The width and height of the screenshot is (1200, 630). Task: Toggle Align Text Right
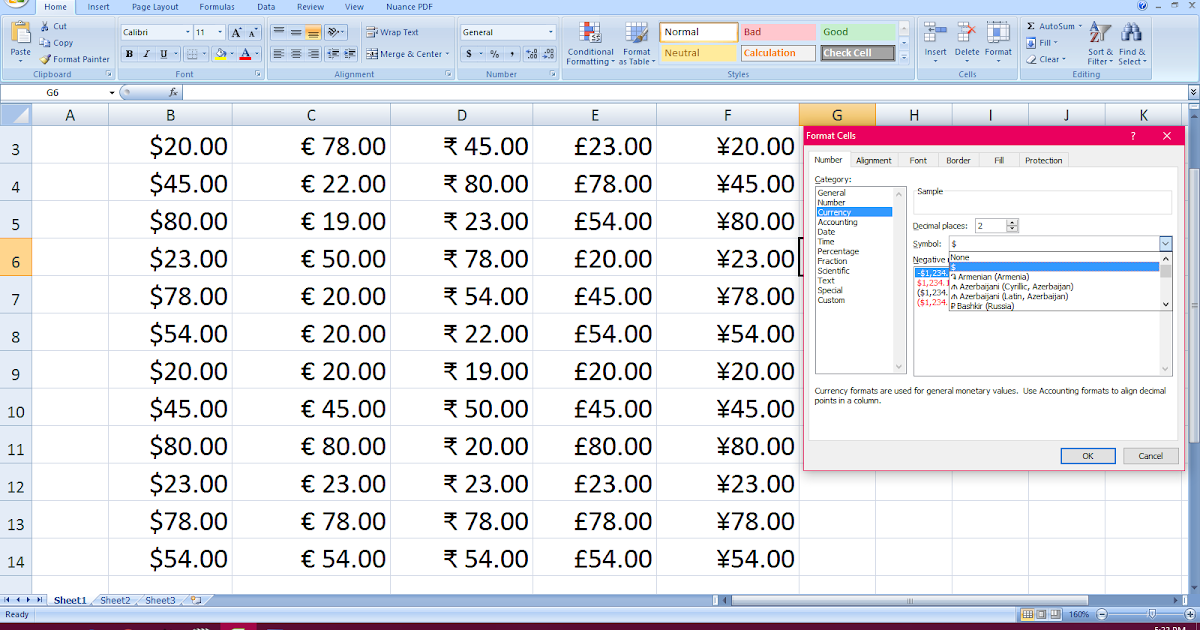(x=312, y=54)
